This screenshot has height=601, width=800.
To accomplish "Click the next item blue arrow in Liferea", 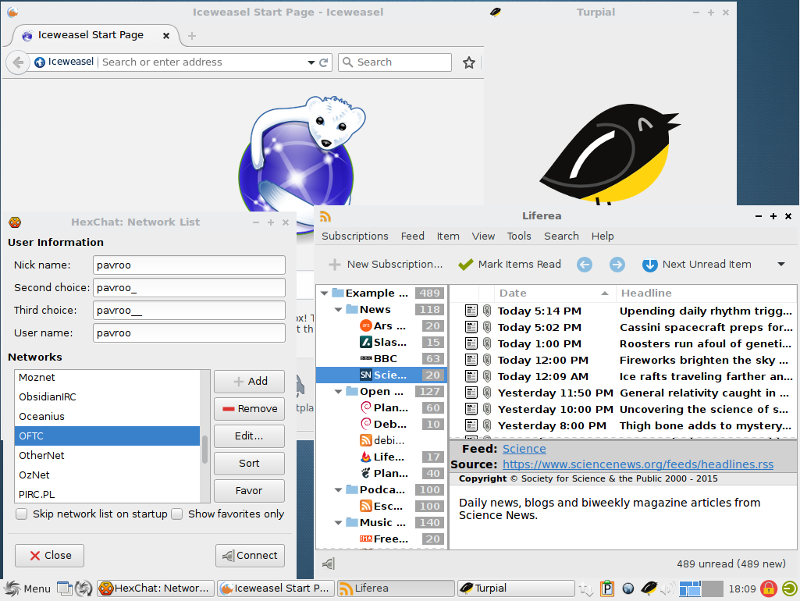I will (617, 264).
